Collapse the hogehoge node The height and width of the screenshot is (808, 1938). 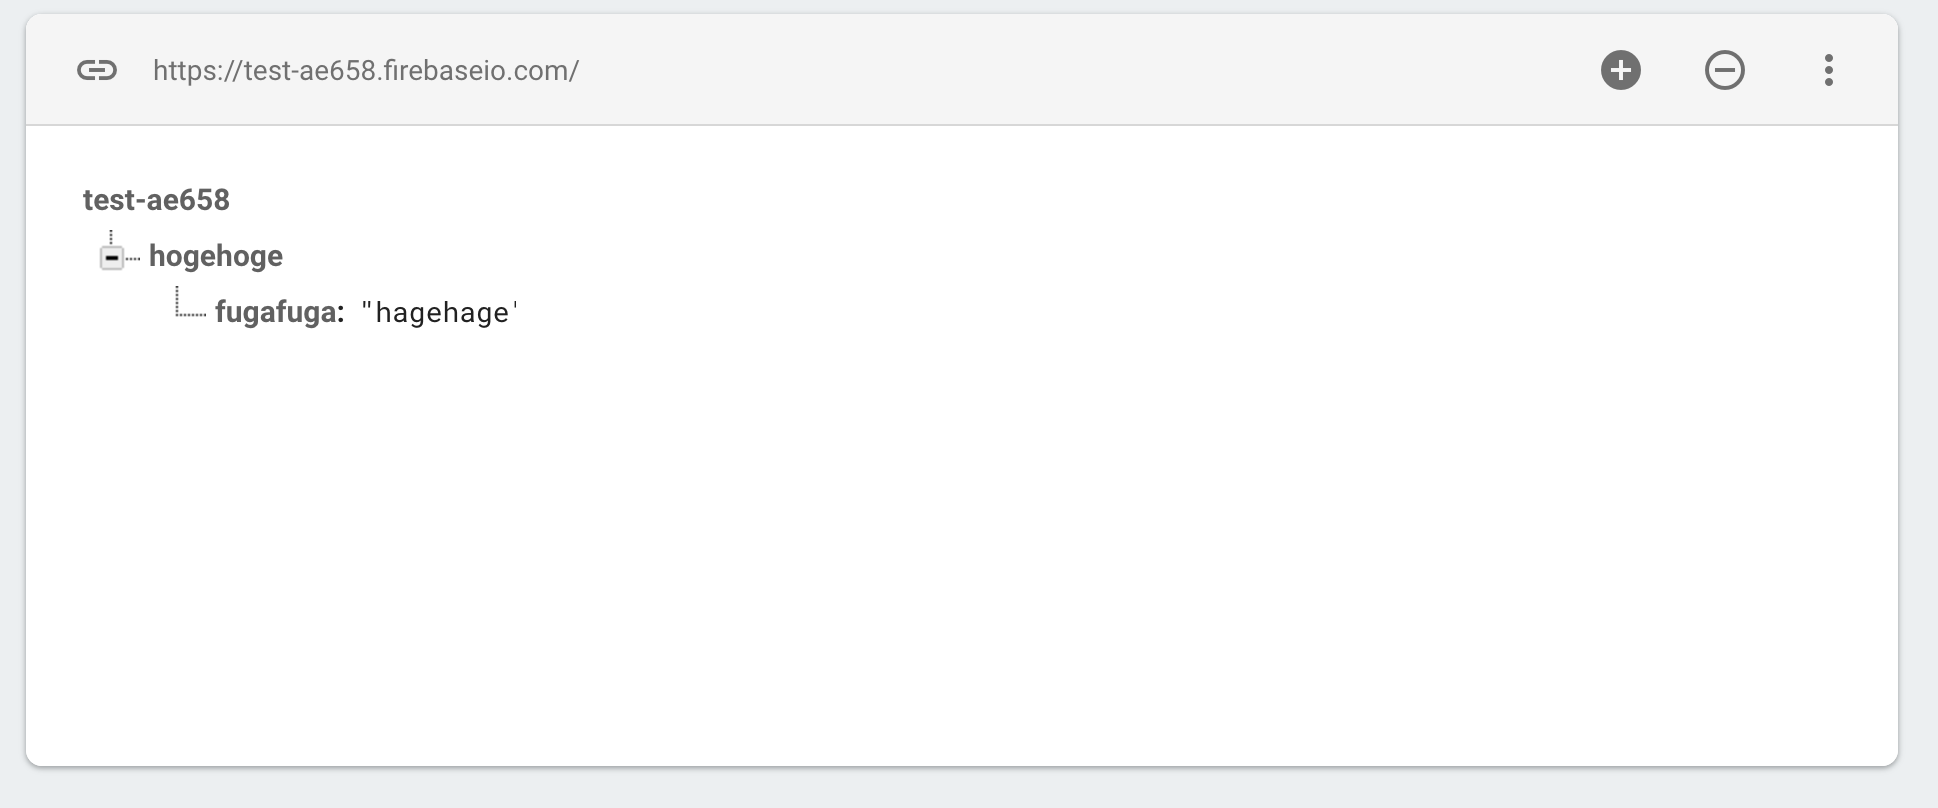point(112,258)
